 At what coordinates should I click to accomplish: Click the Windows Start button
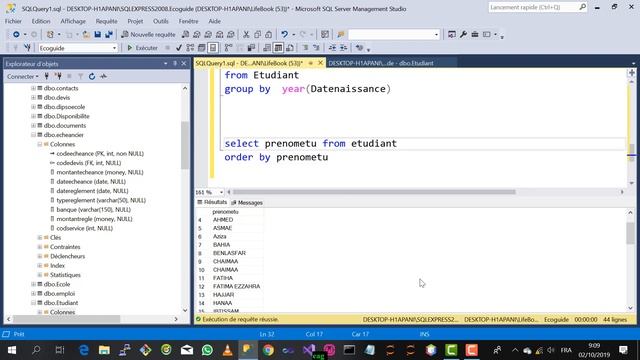[x=12, y=350]
